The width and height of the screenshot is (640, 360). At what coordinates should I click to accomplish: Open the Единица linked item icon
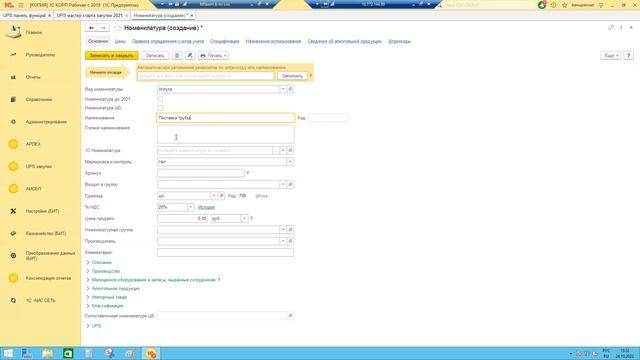click(x=221, y=196)
